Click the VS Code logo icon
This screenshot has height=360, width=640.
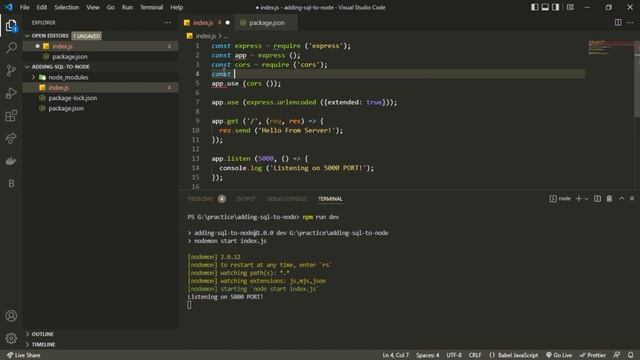(x=9, y=7)
